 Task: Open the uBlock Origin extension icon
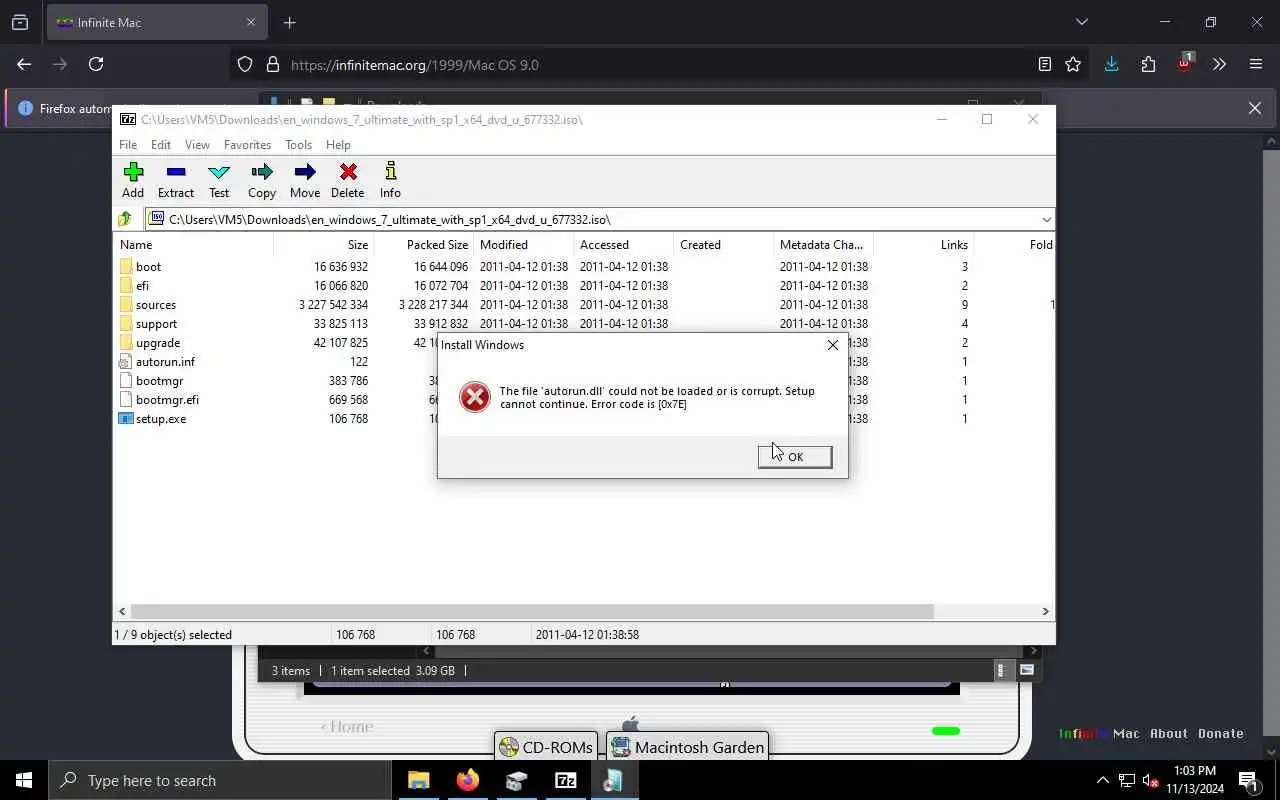(1184, 63)
